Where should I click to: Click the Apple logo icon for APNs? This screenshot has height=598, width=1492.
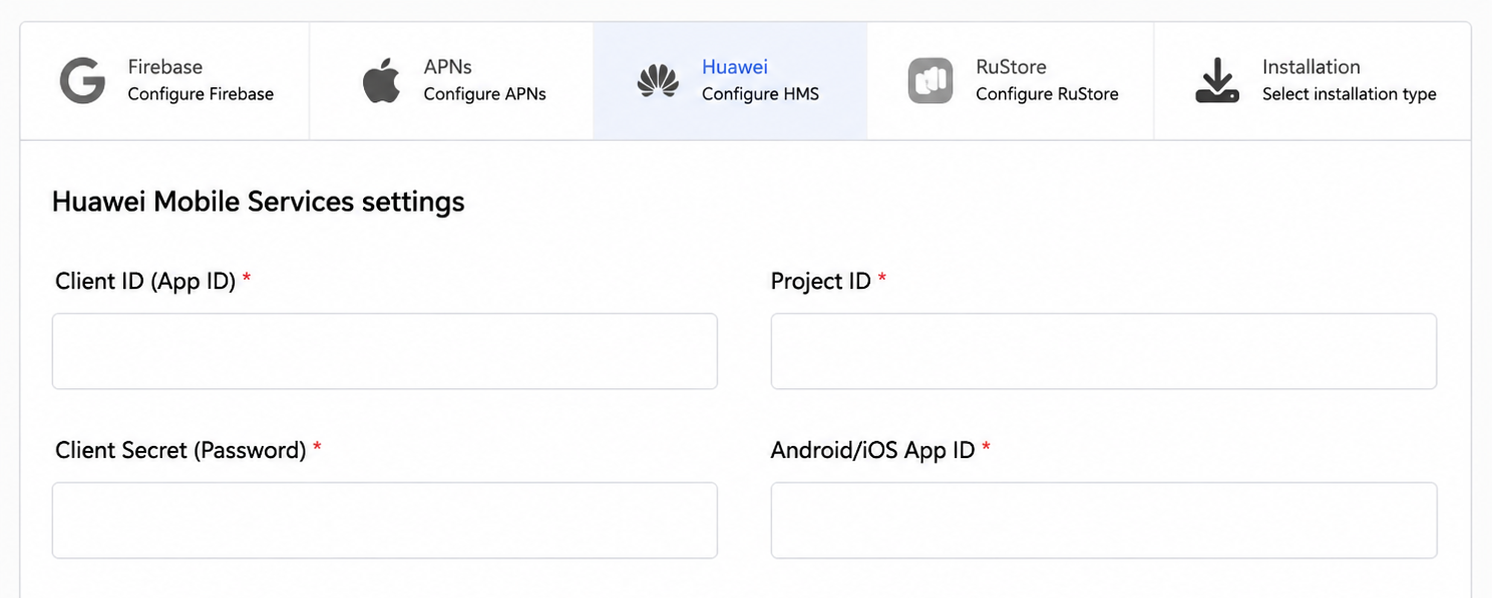(x=381, y=81)
